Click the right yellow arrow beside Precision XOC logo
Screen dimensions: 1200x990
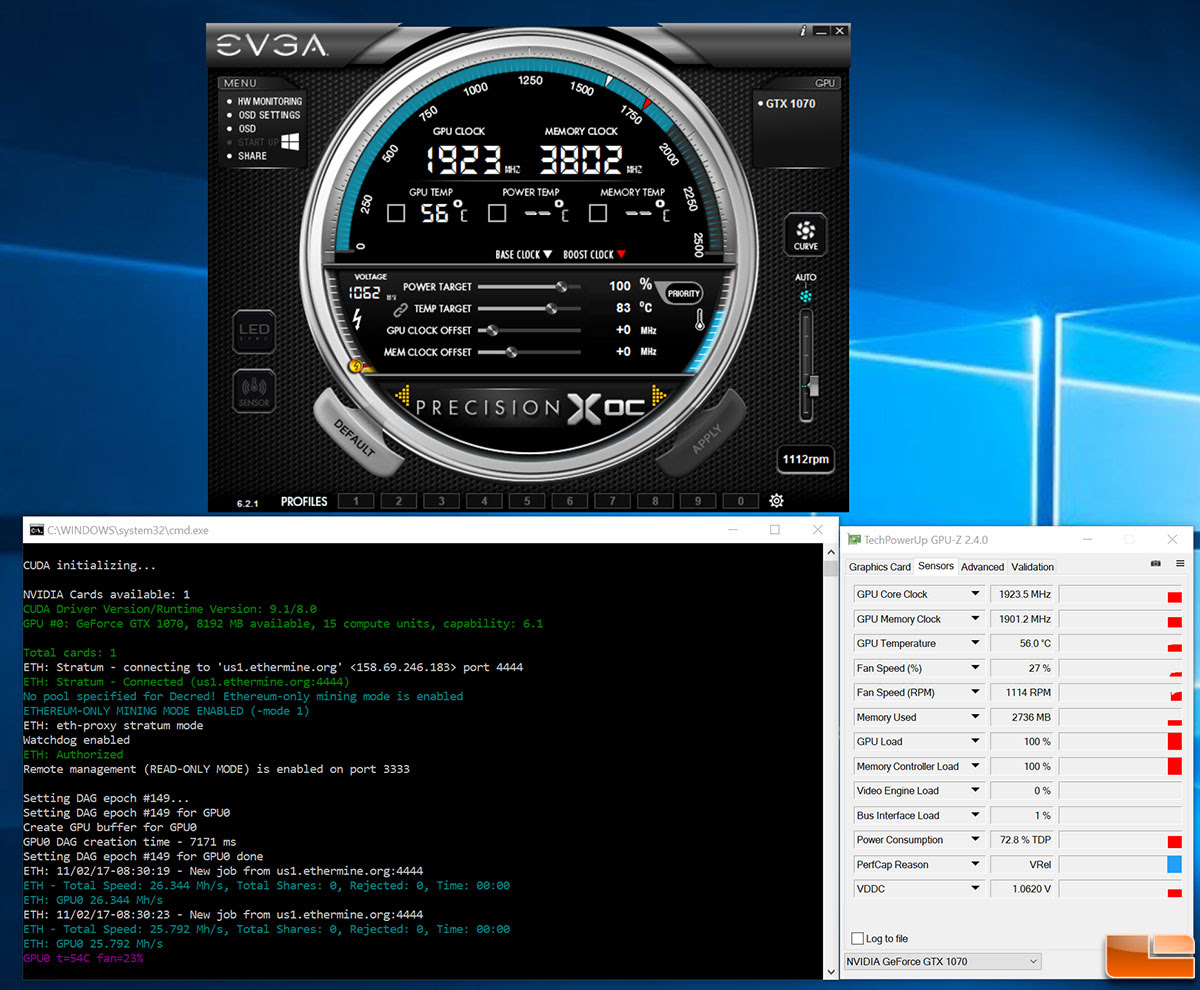[x=659, y=396]
